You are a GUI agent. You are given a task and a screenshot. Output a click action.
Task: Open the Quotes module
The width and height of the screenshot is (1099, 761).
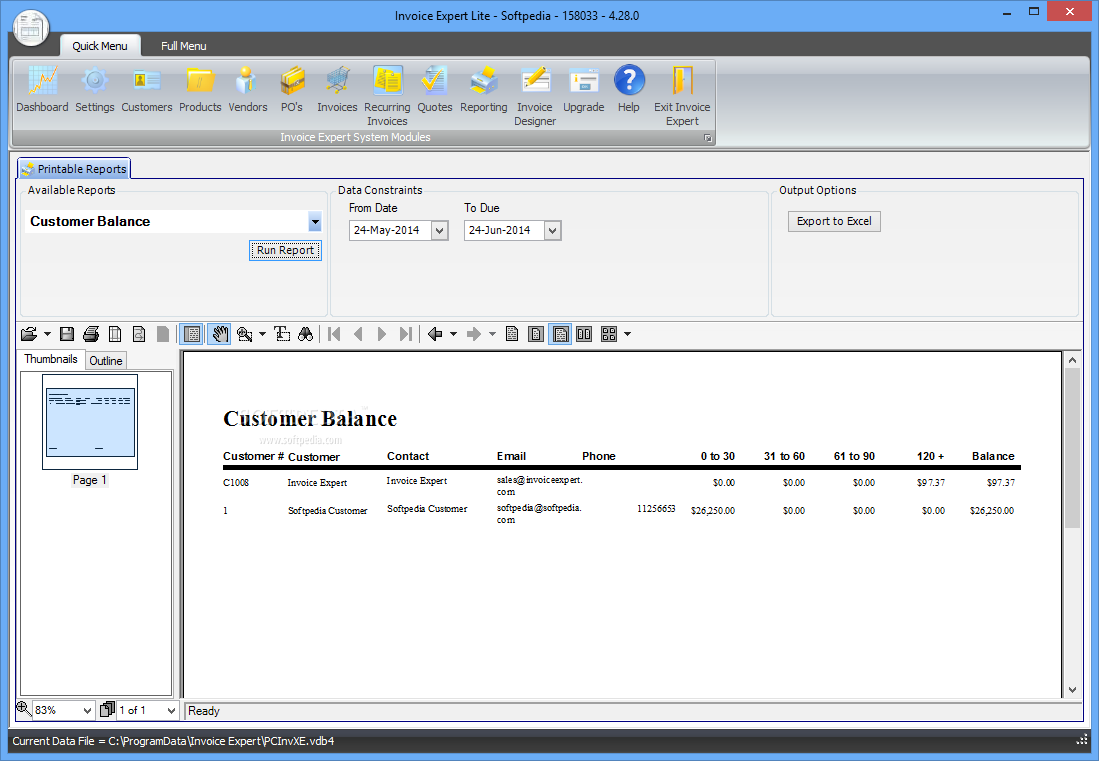435,89
